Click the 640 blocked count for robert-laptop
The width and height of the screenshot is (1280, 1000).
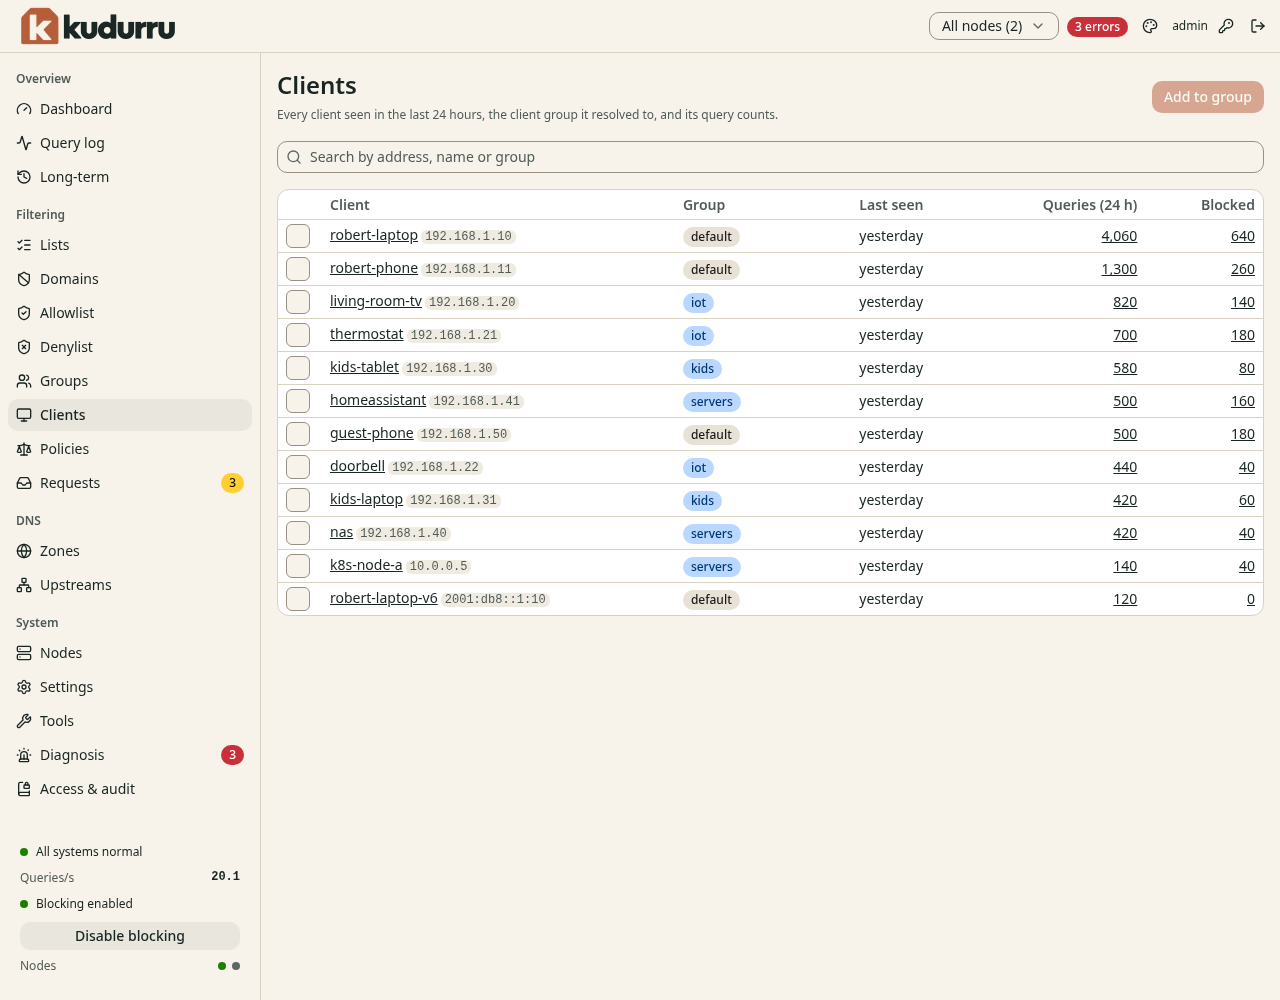[x=1242, y=236]
